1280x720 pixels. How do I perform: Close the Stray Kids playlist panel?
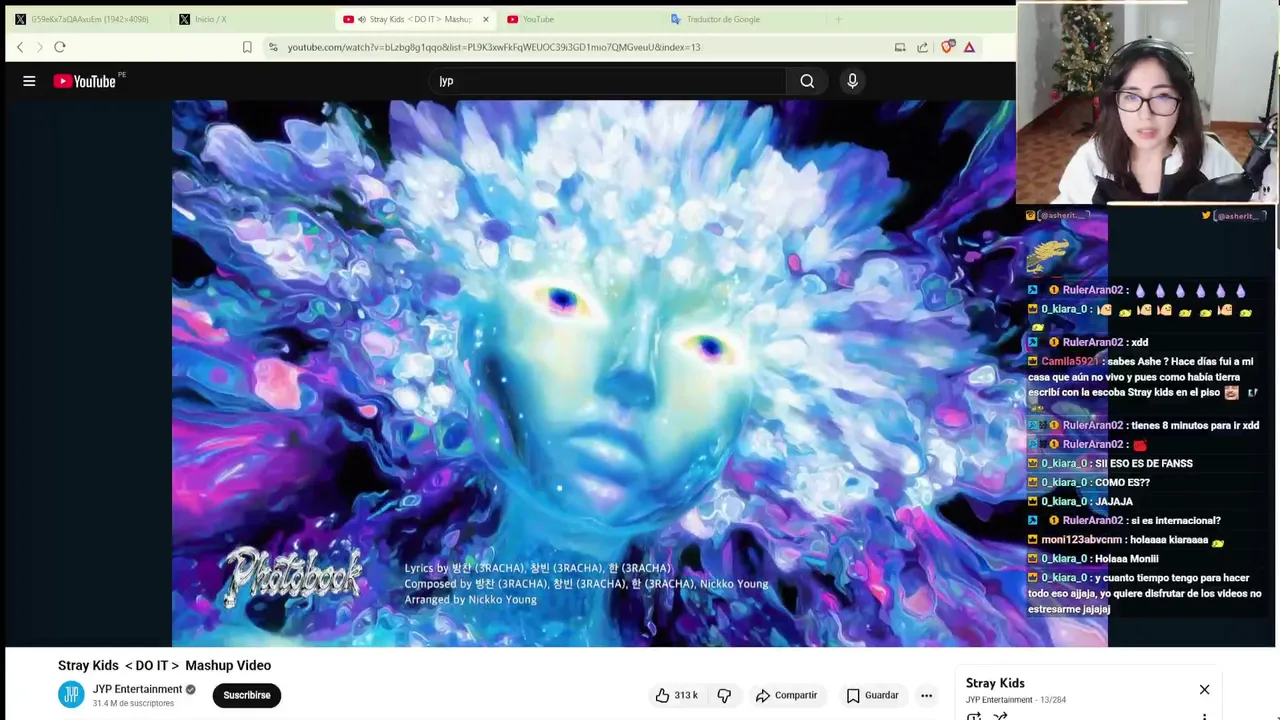click(x=1204, y=689)
